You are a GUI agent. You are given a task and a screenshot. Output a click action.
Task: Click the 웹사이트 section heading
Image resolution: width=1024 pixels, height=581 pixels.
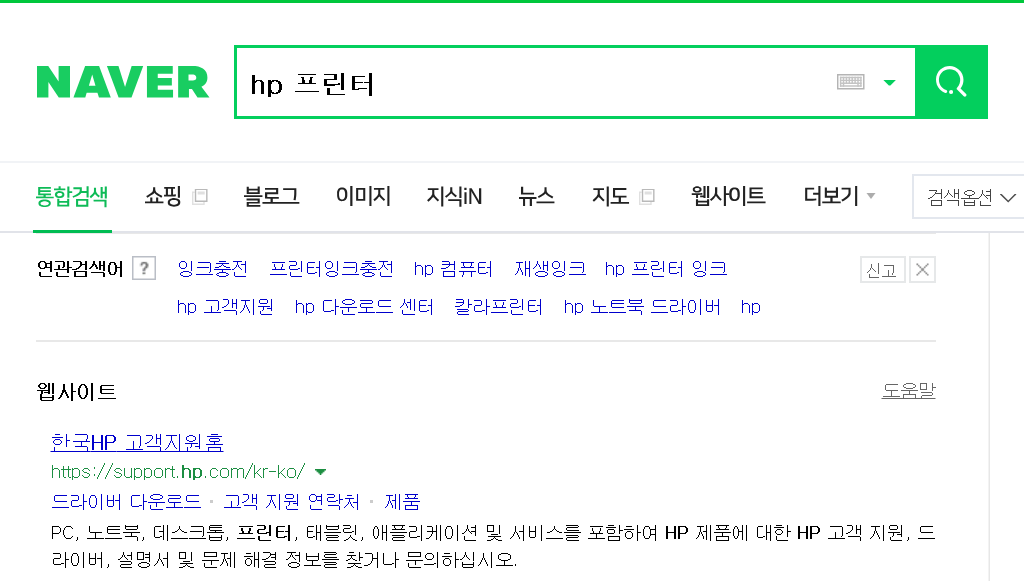tap(76, 392)
